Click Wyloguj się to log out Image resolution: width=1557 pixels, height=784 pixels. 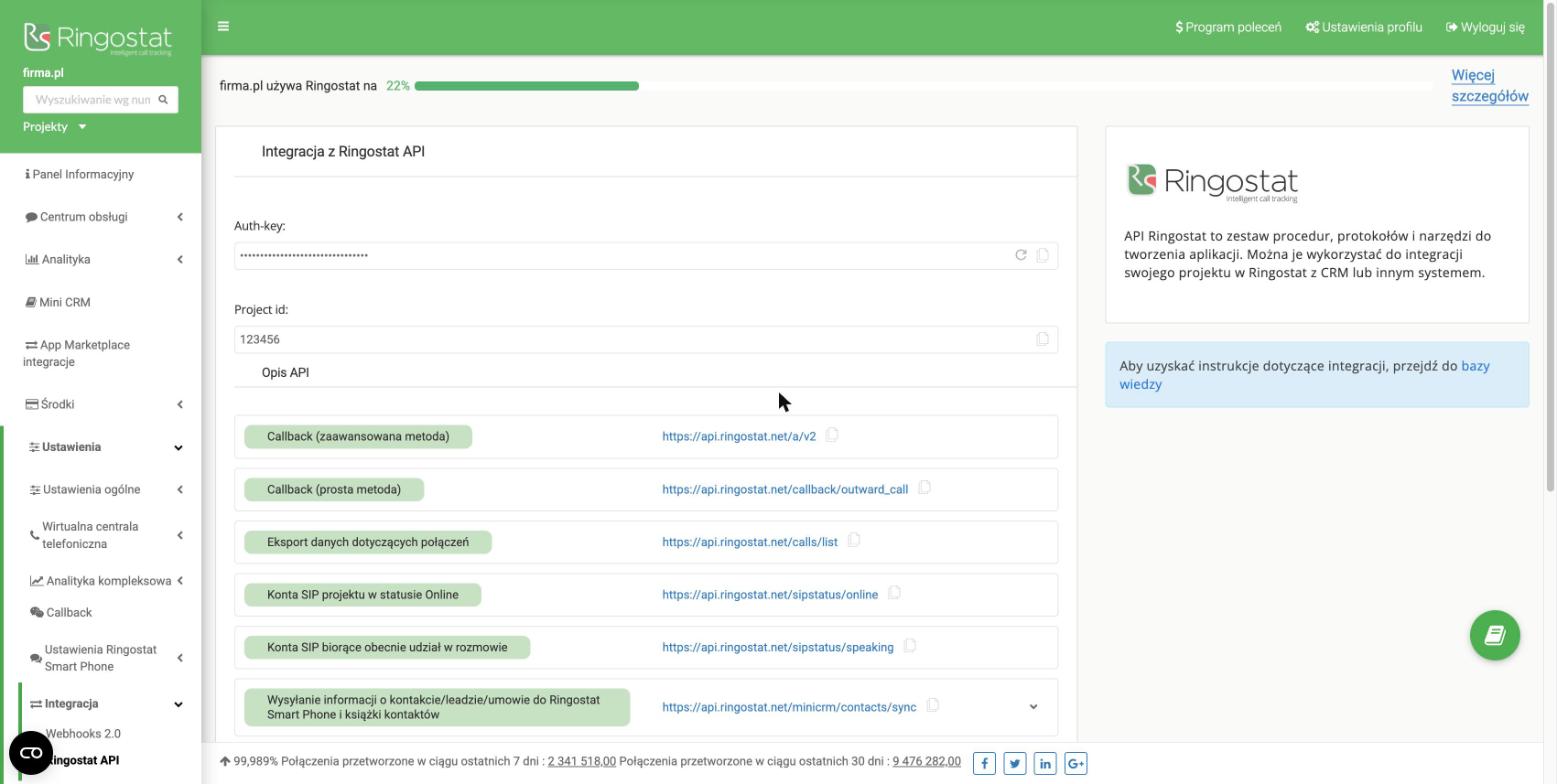[x=1485, y=27]
